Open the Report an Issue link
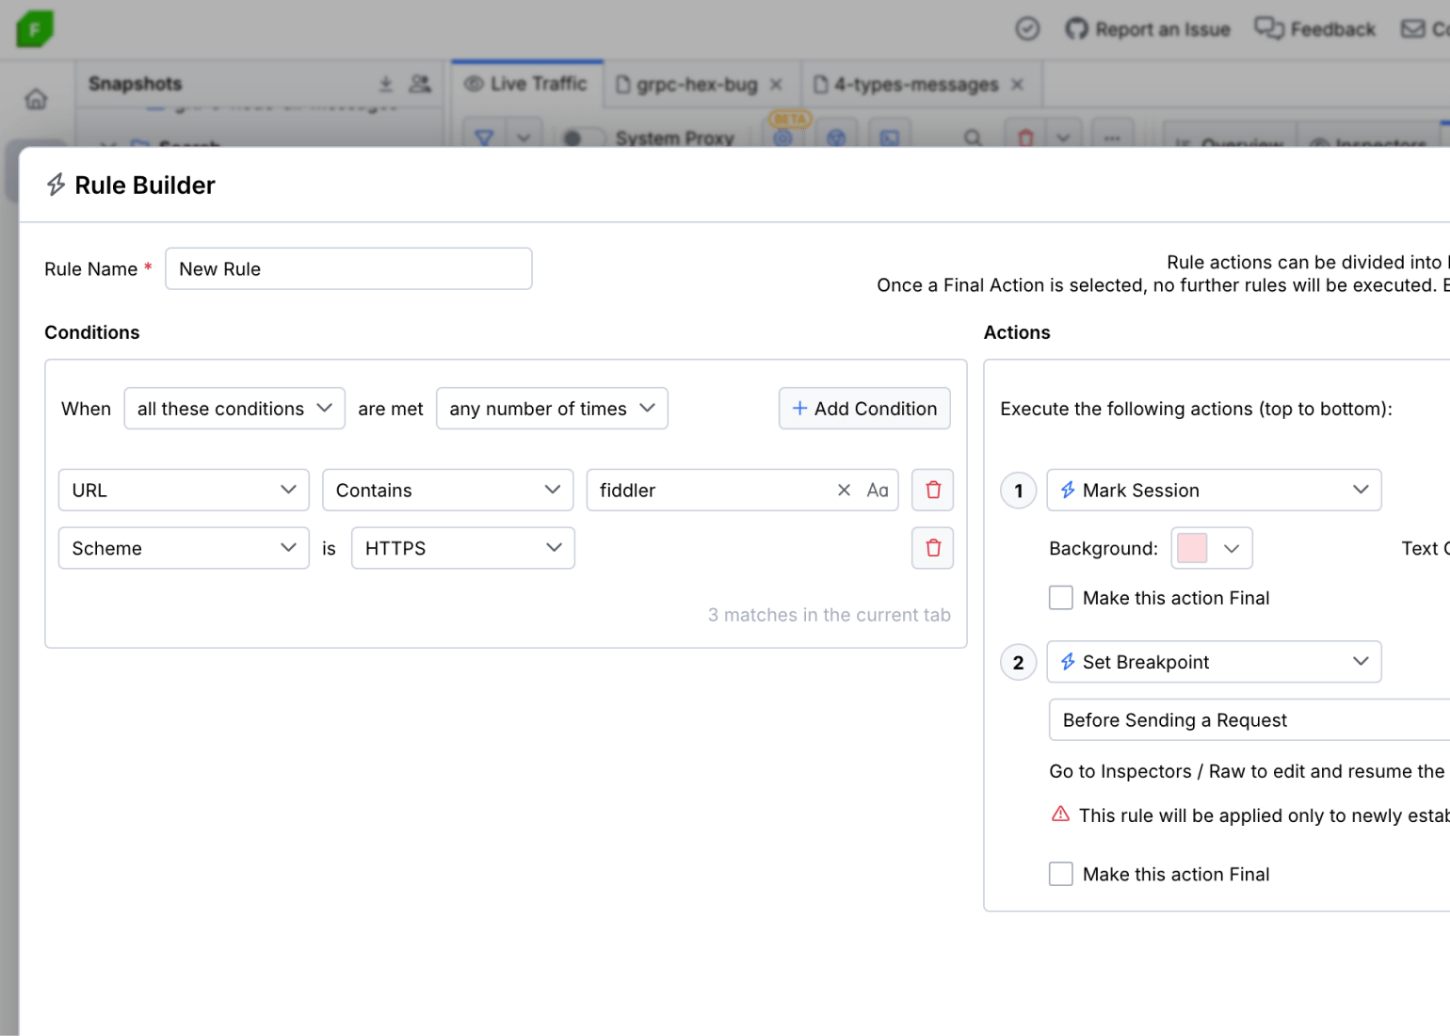Screen dimensions: 1450x1036 [1147, 29]
